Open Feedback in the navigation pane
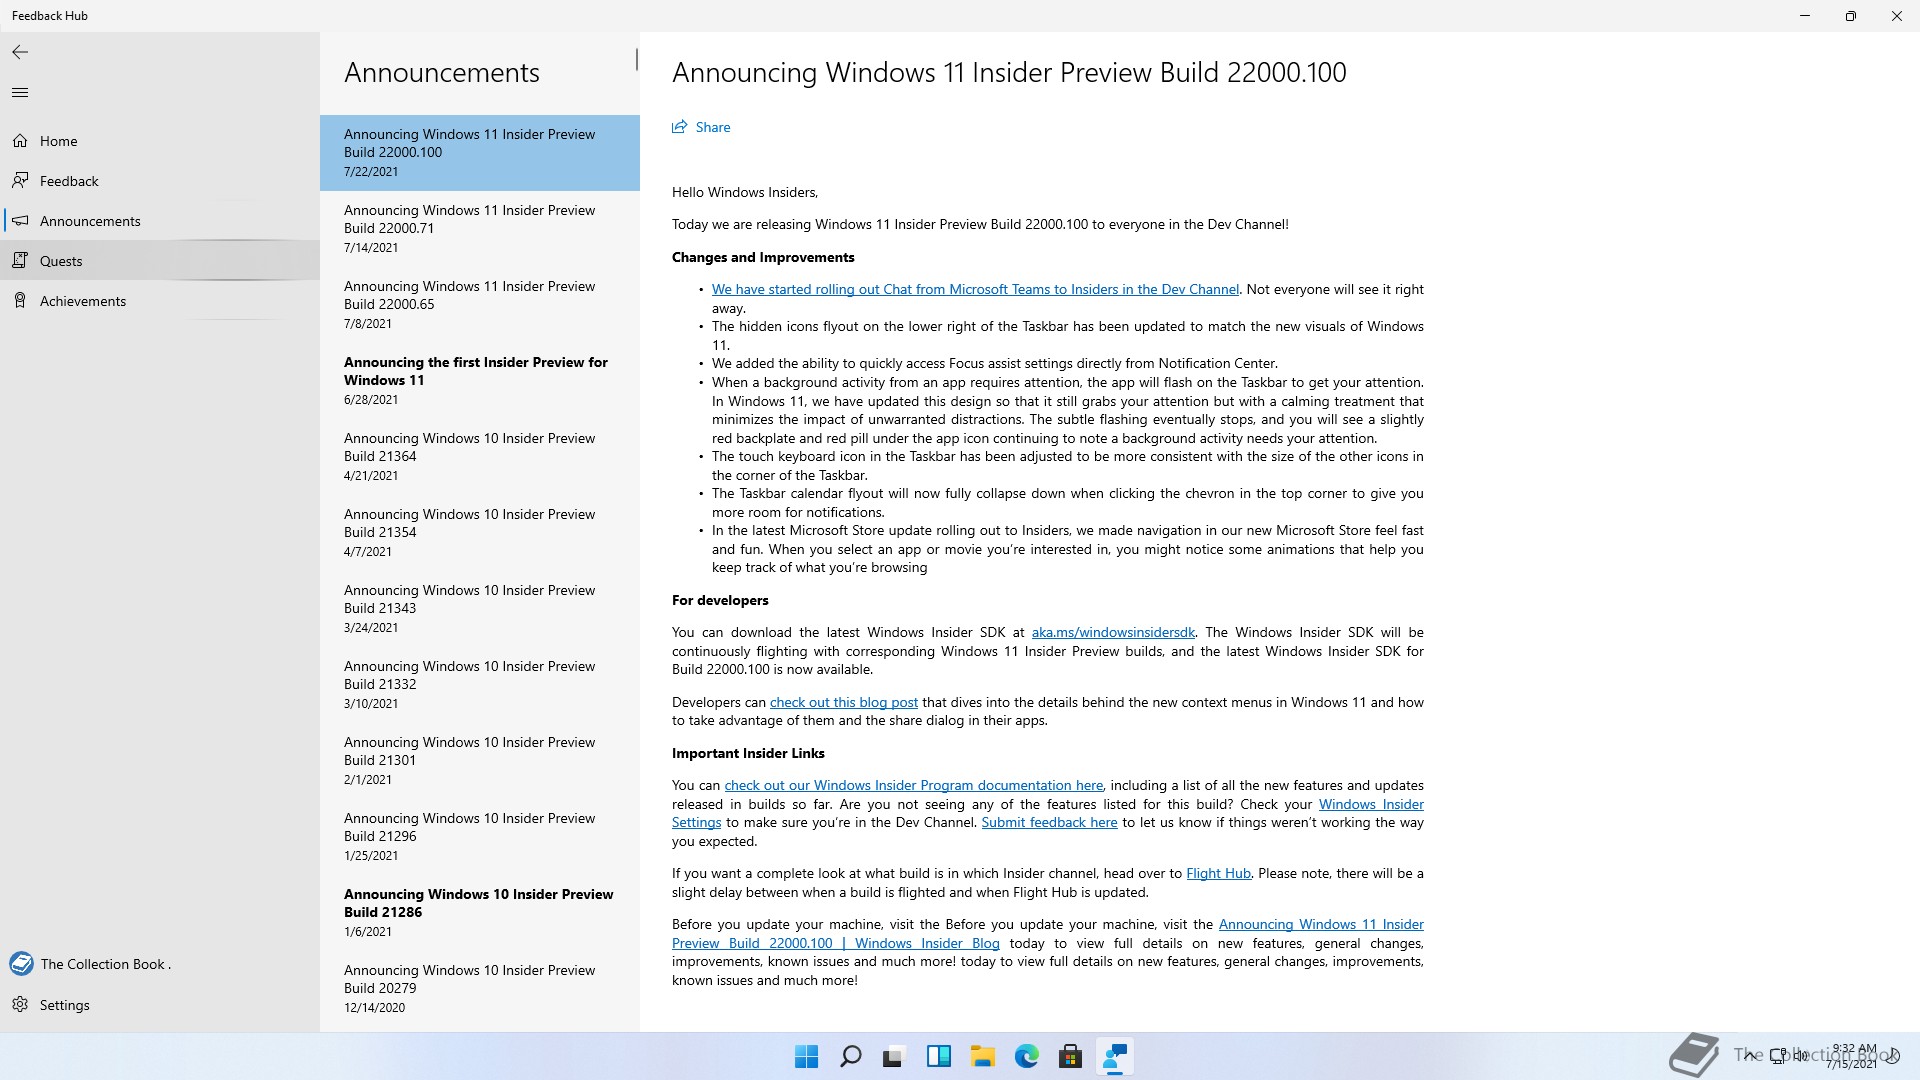Image resolution: width=1920 pixels, height=1080 pixels. point(160,181)
